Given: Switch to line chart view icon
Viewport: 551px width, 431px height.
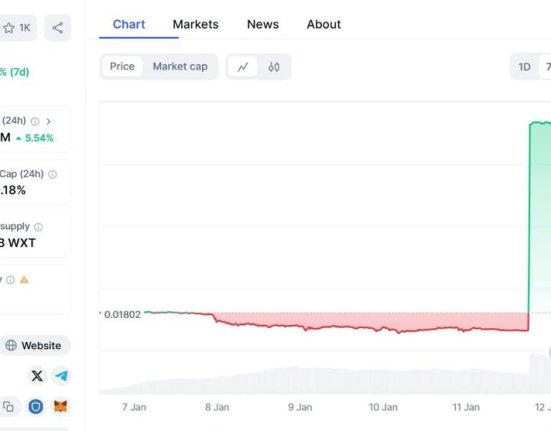Looking at the screenshot, I should point(243,67).
